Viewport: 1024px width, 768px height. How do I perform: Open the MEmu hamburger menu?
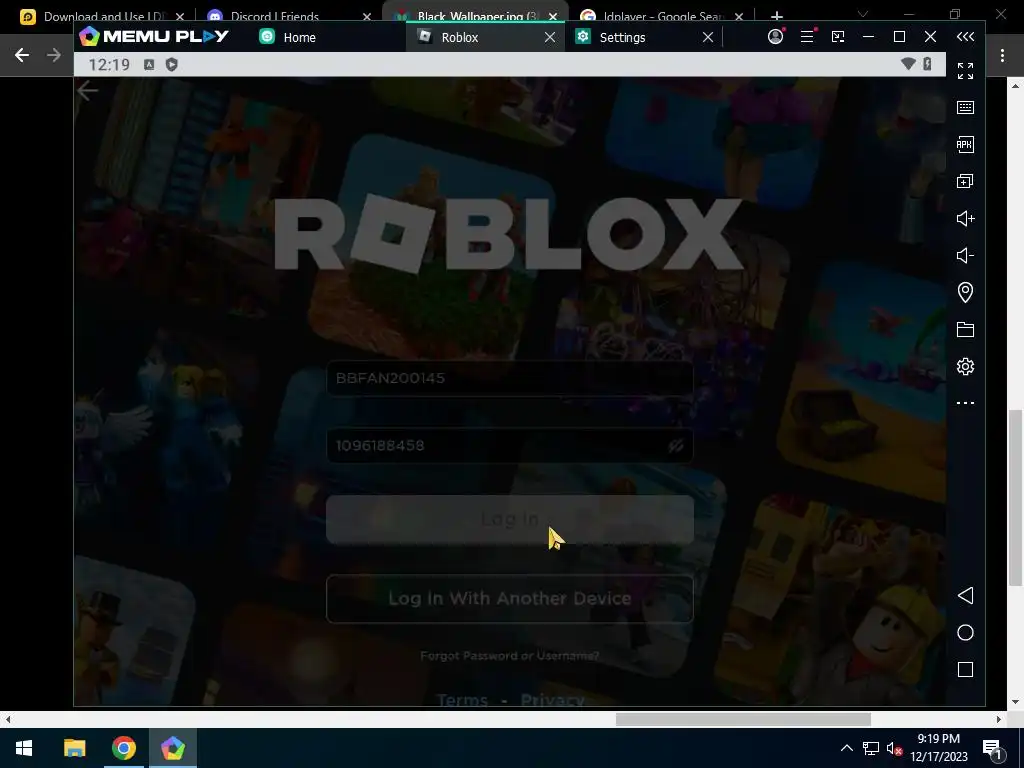pyautogui.click(x=807, y=37)
